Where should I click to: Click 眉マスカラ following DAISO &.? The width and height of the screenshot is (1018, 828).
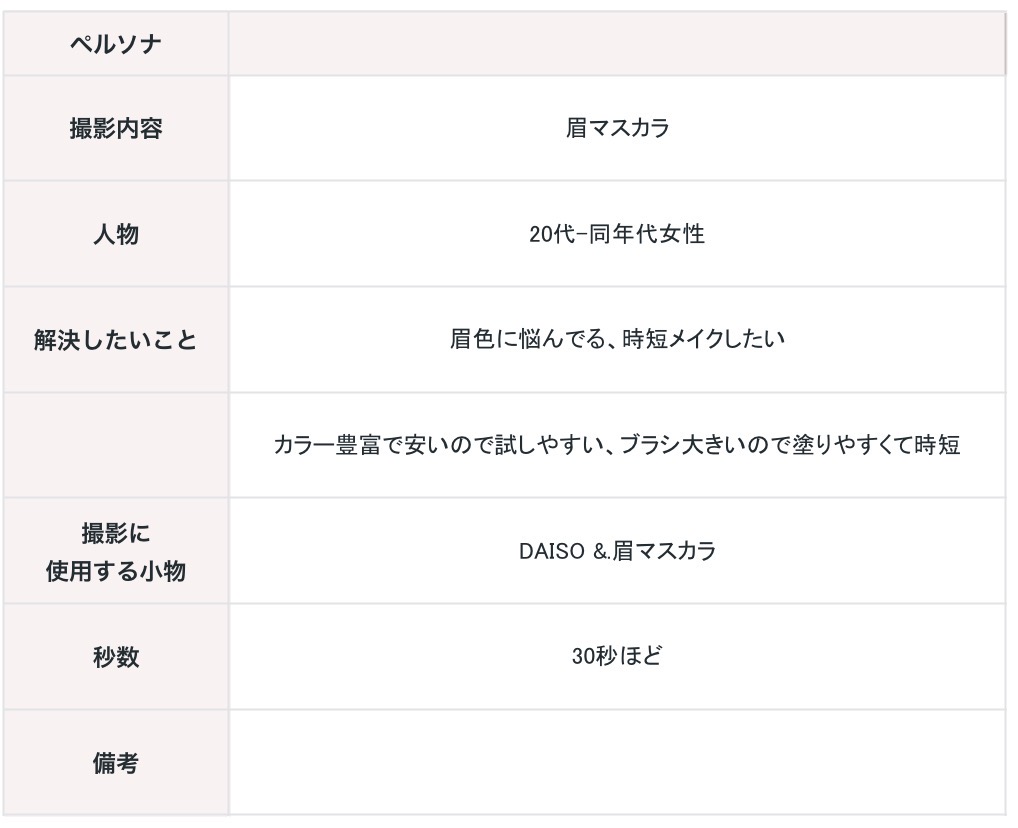pos(663,551)
